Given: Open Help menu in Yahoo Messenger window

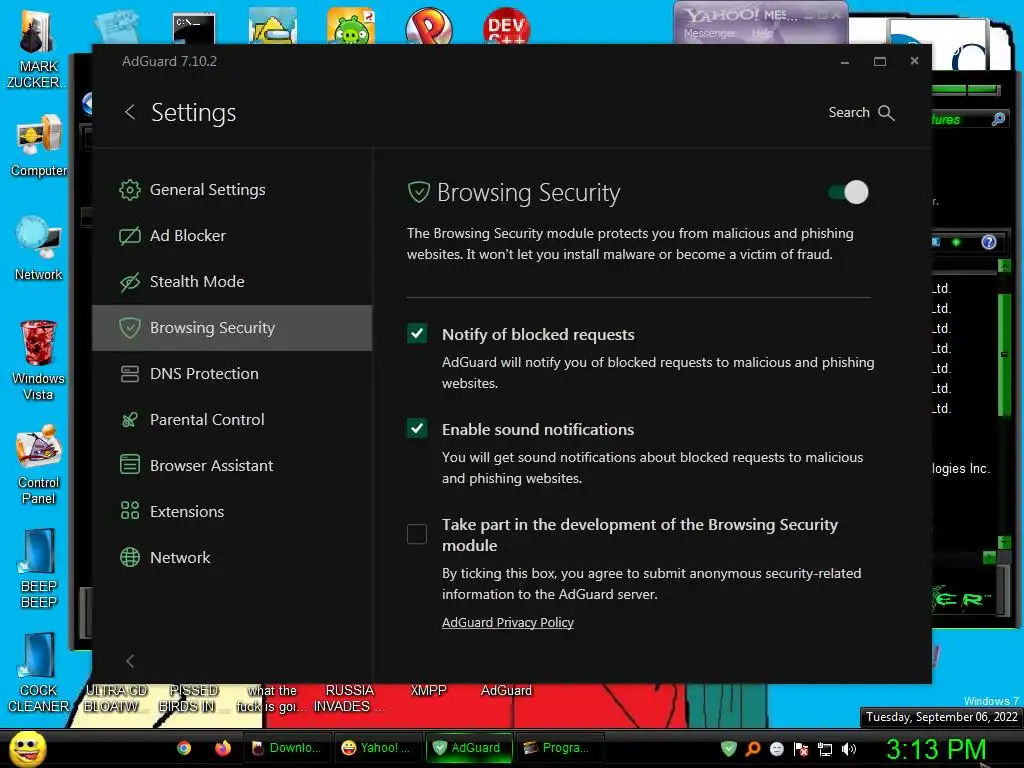Looking at the screenshot, I should coord(762,33).
